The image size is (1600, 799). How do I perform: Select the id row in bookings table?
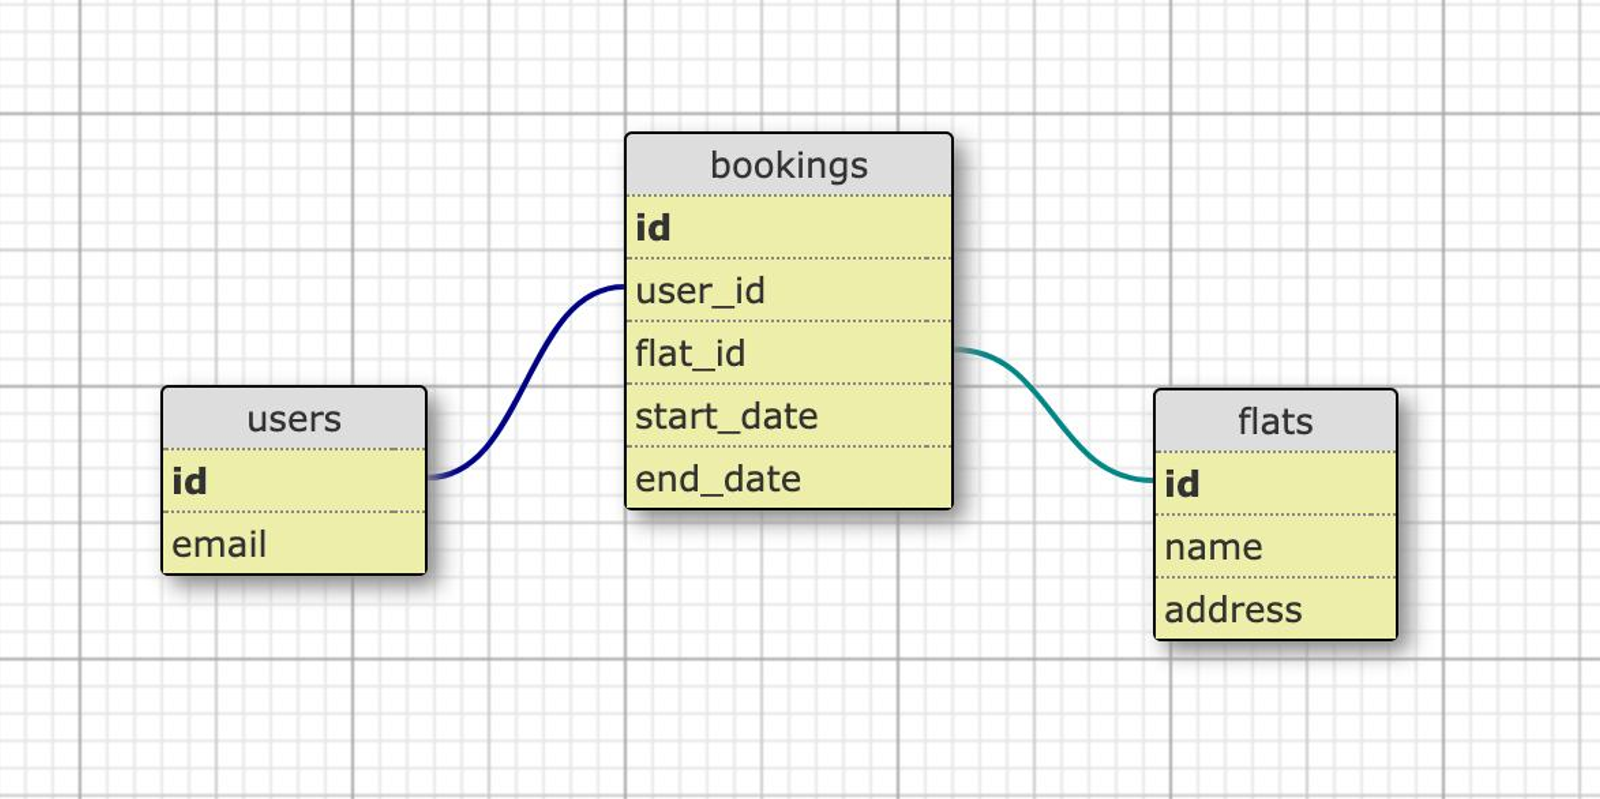click(x=789, y=227)
